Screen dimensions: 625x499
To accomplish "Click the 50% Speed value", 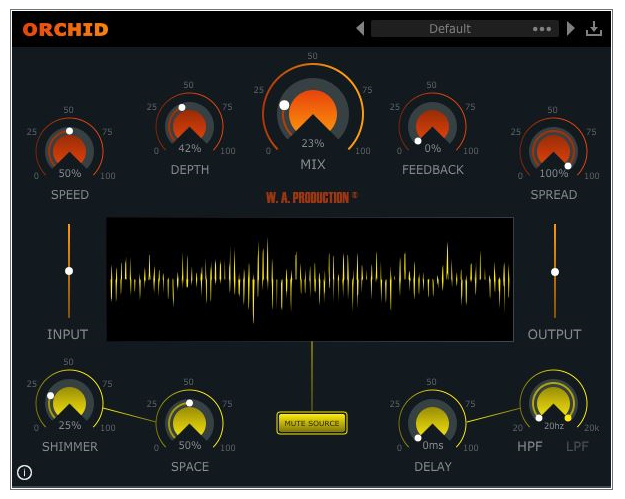I will coord(70,173).
